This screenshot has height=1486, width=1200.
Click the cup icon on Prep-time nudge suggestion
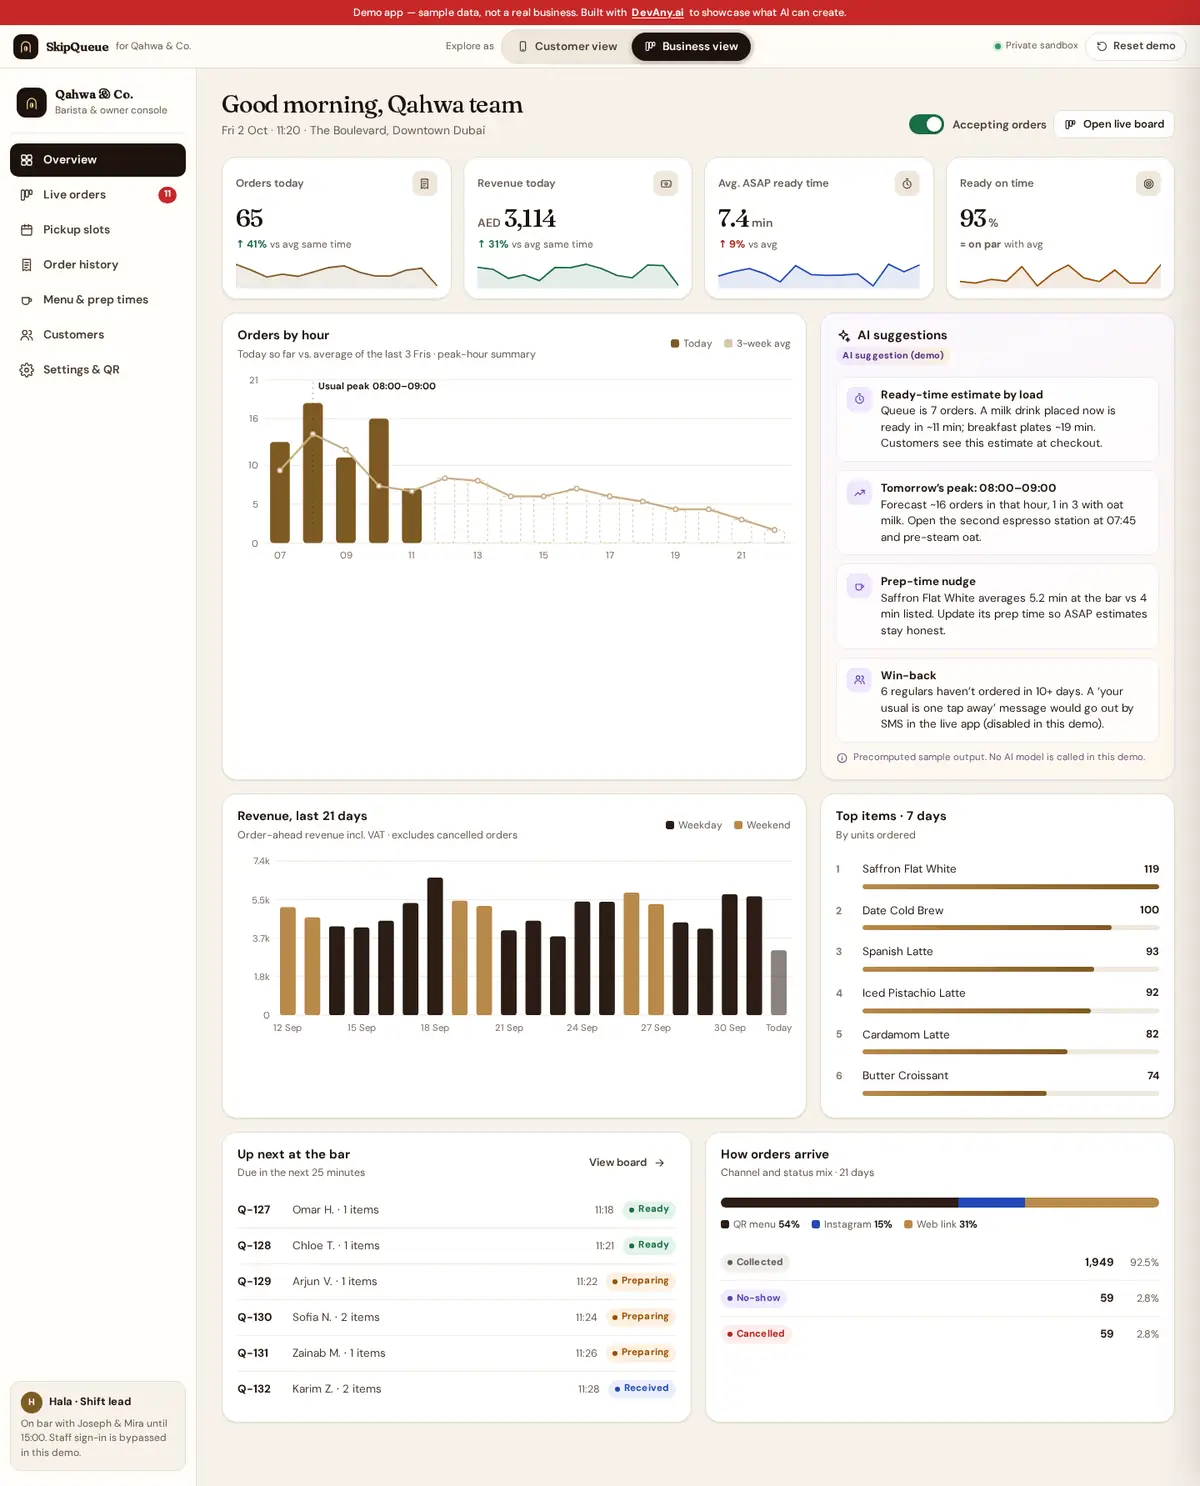tap(859, 586)
